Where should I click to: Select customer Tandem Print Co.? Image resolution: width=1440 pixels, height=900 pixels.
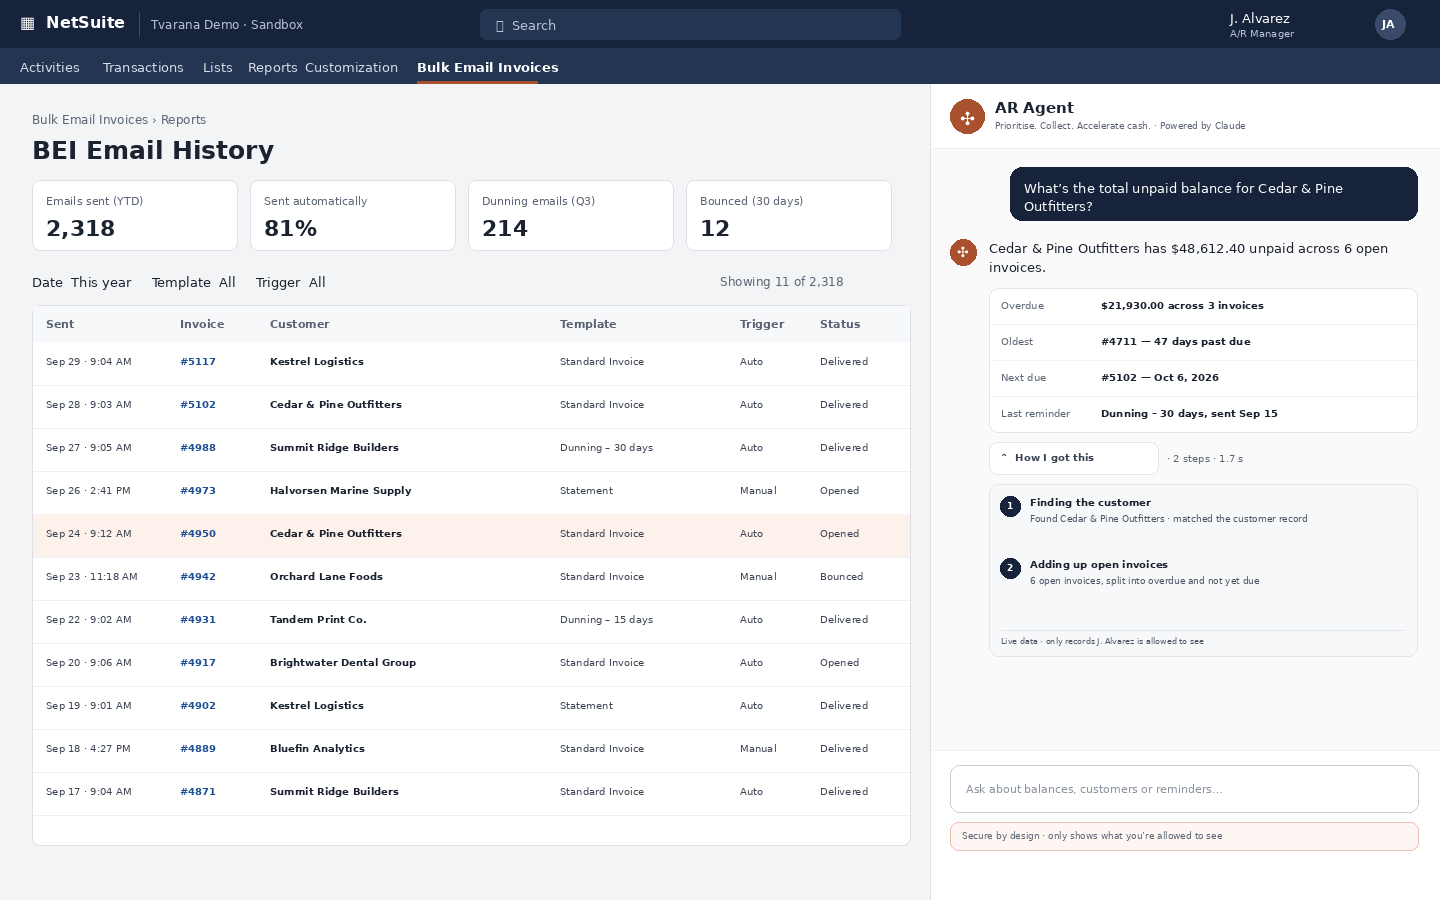pos(318,620)
